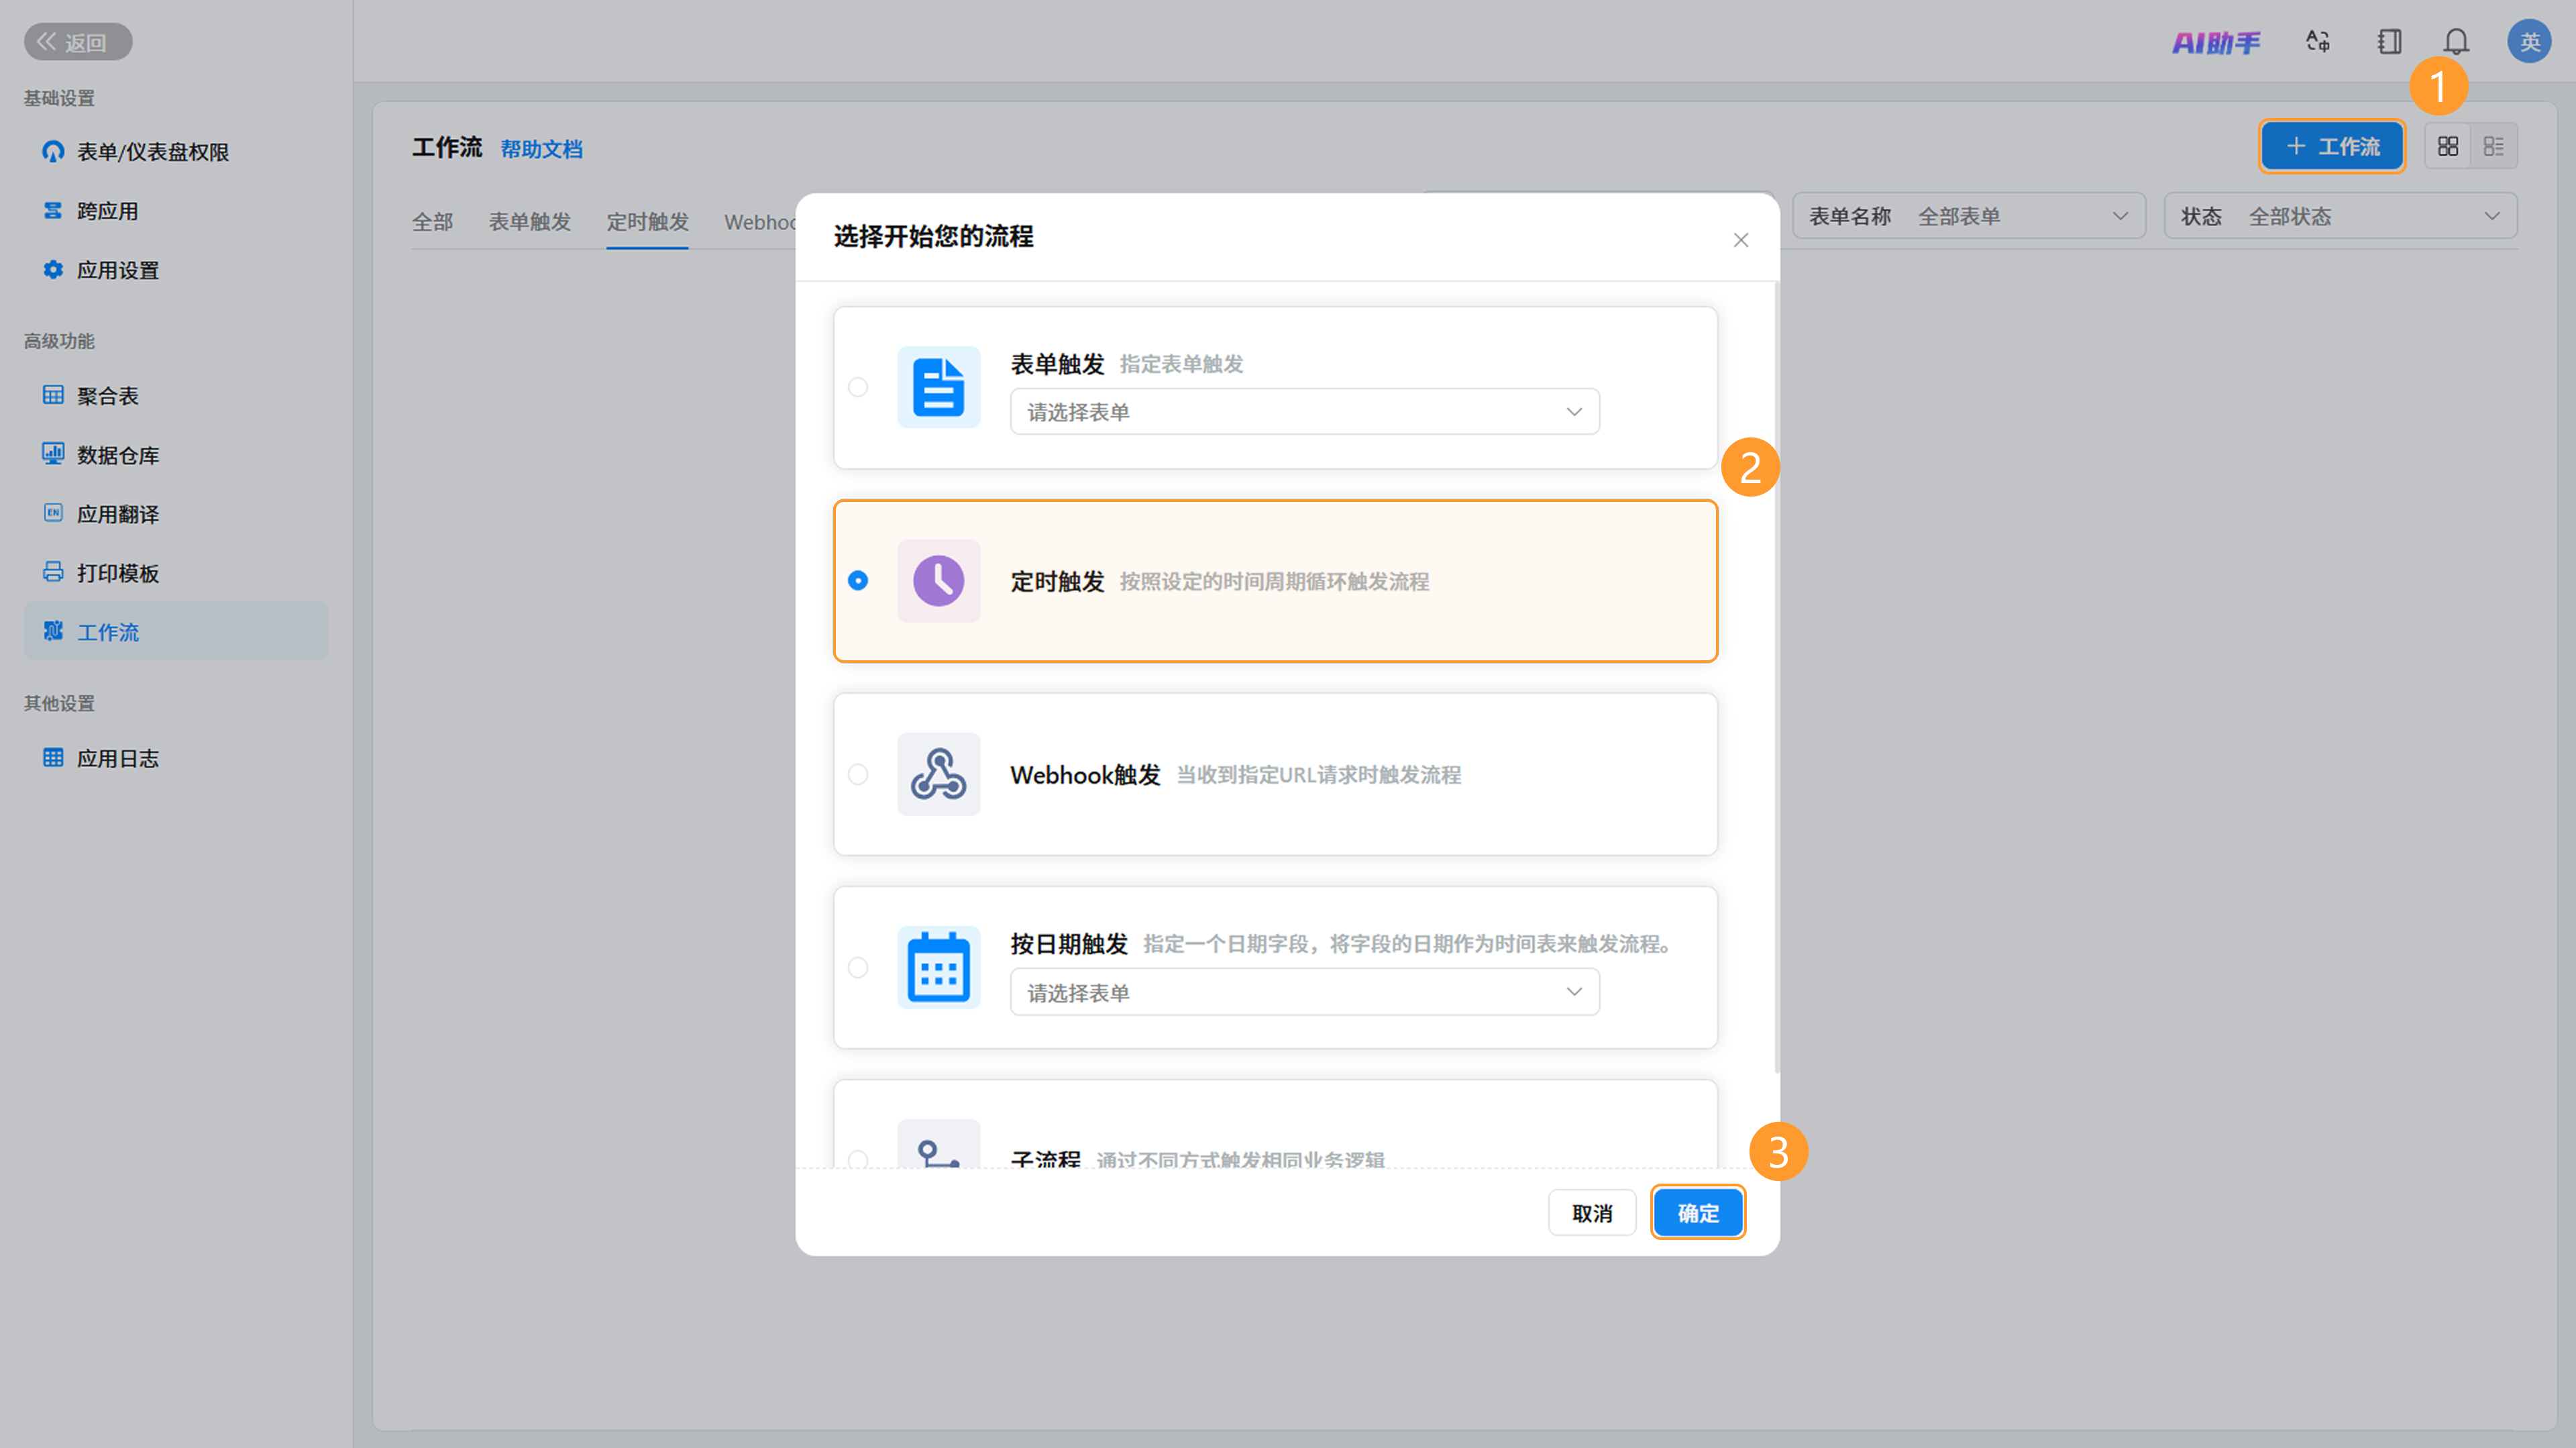Click the 打印模板 printer icon
This screenshot has width=2576, height=1448.
click(53, 572)
